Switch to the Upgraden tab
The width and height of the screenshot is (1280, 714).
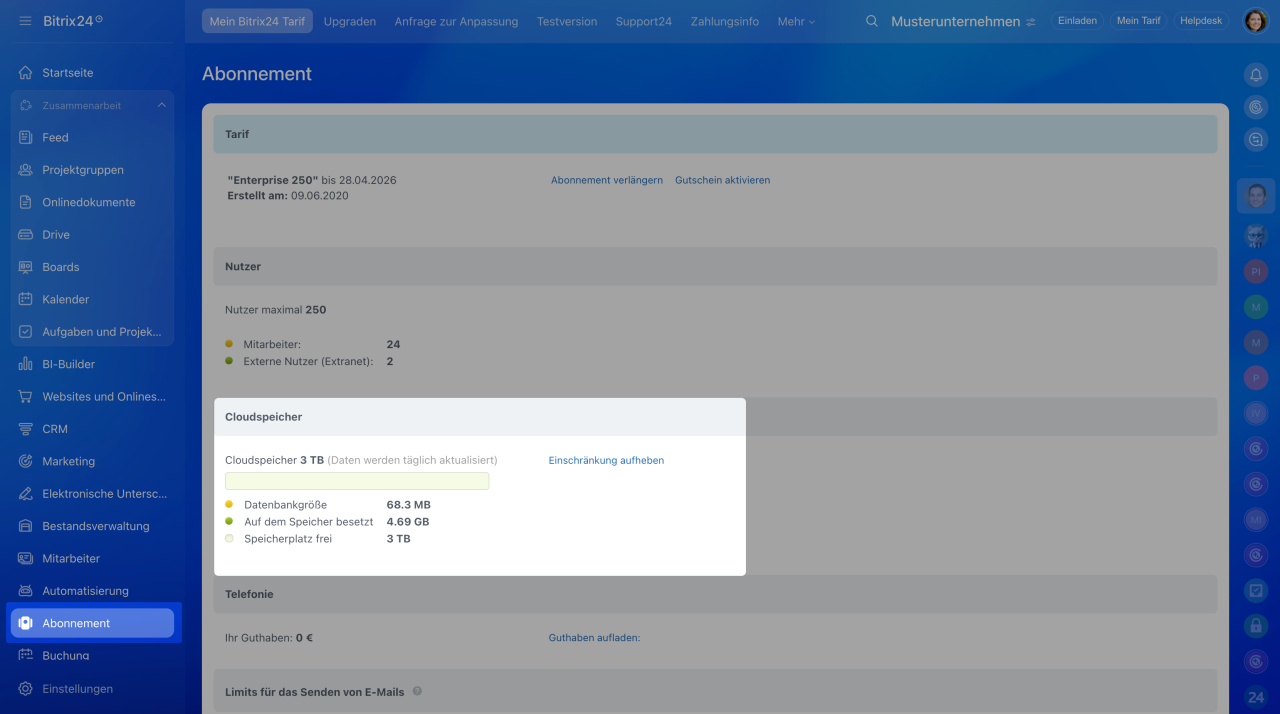(x=350, y=21)
